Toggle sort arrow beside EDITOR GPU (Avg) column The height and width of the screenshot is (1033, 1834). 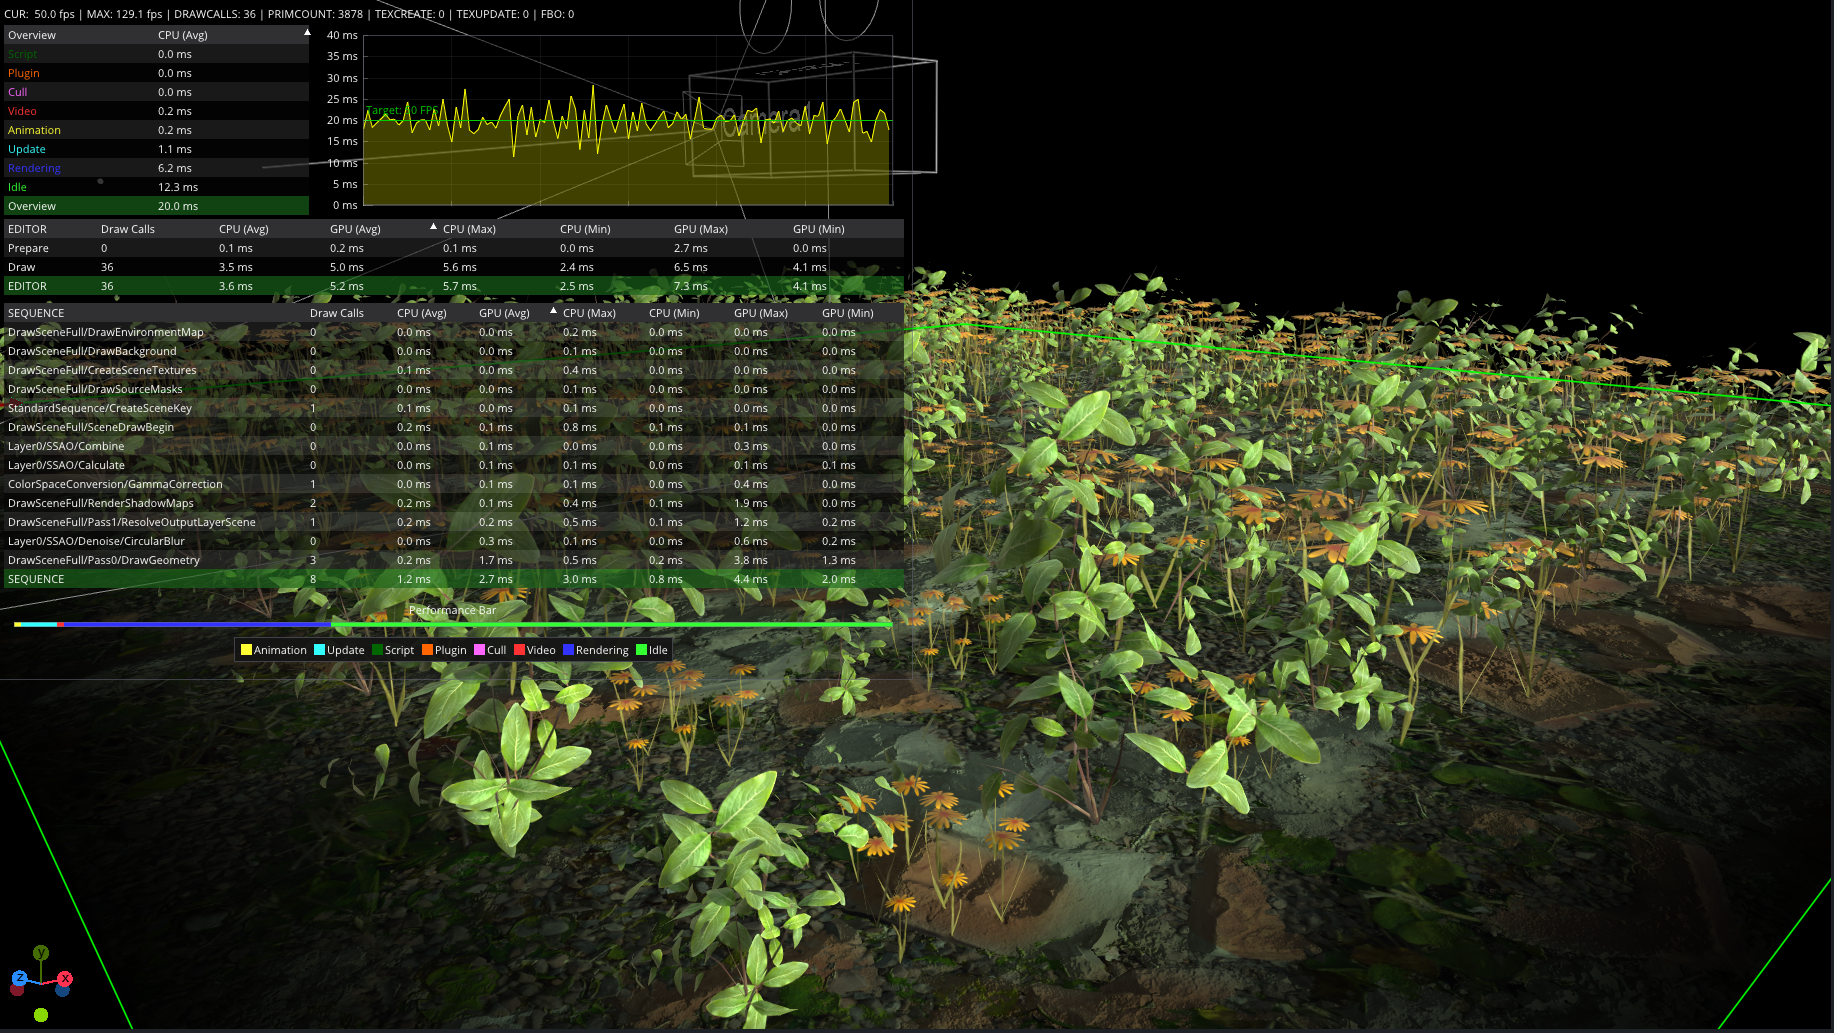pos(433,228)
